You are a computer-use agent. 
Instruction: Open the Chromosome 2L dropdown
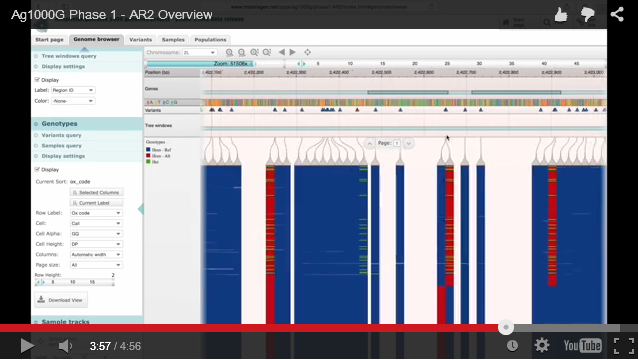pyautogui.click(x=199, y=52)
